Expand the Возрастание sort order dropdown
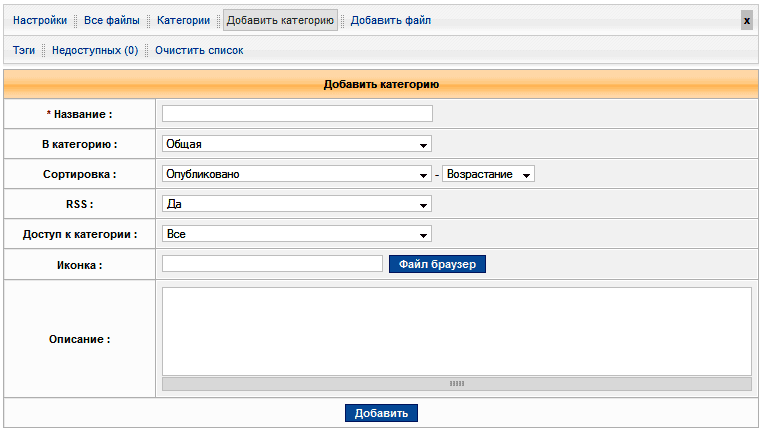 click(x=488, y=174)
